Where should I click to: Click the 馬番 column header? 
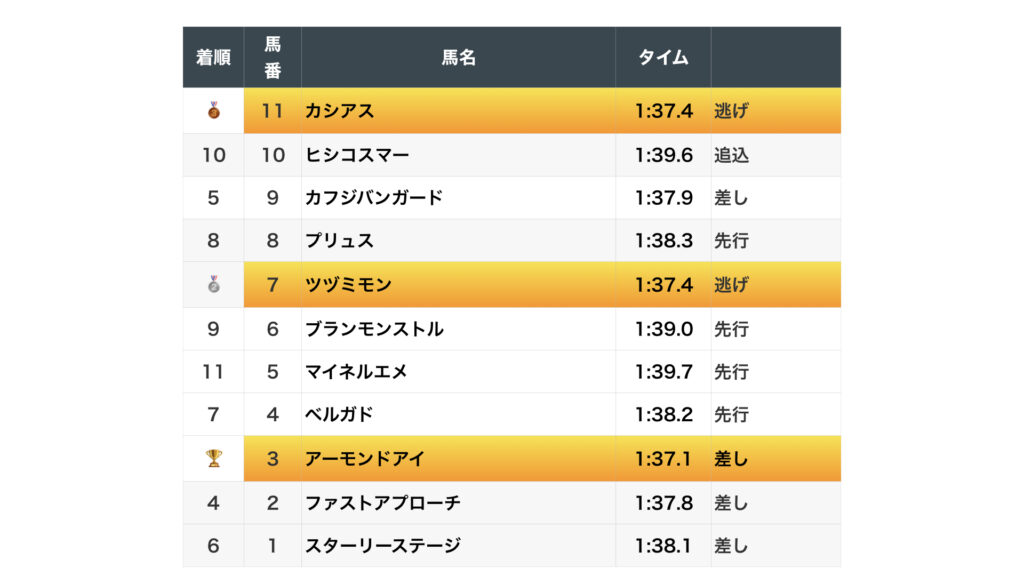point(272,58)
